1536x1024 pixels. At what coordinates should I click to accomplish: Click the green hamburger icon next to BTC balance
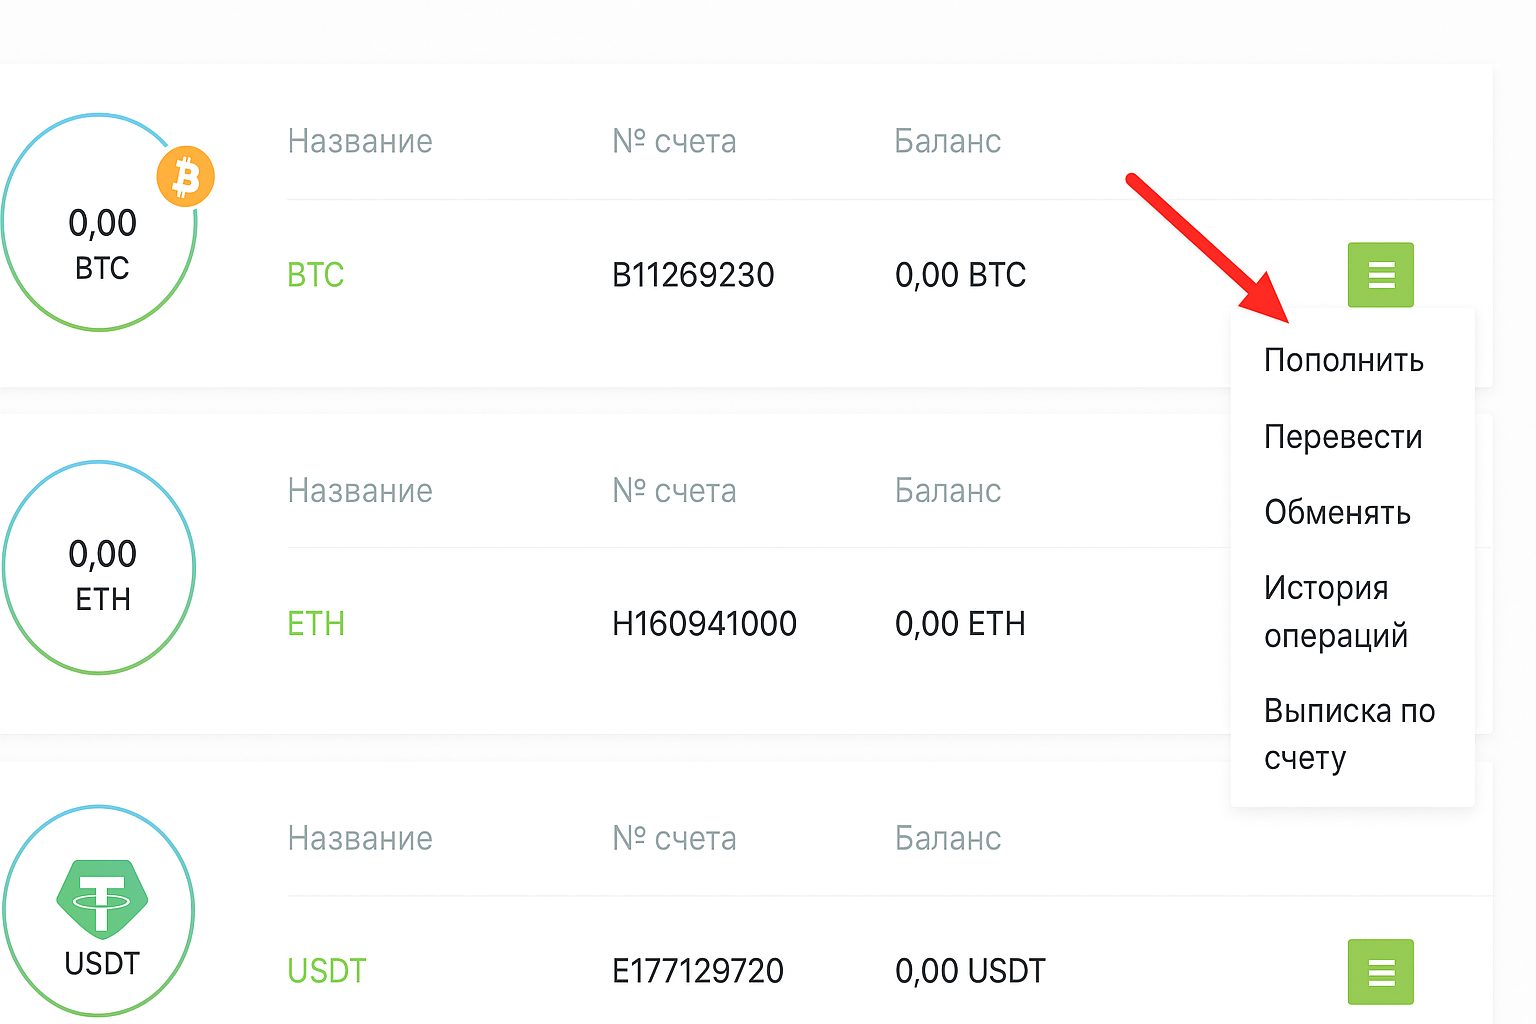coord(1381,274)
